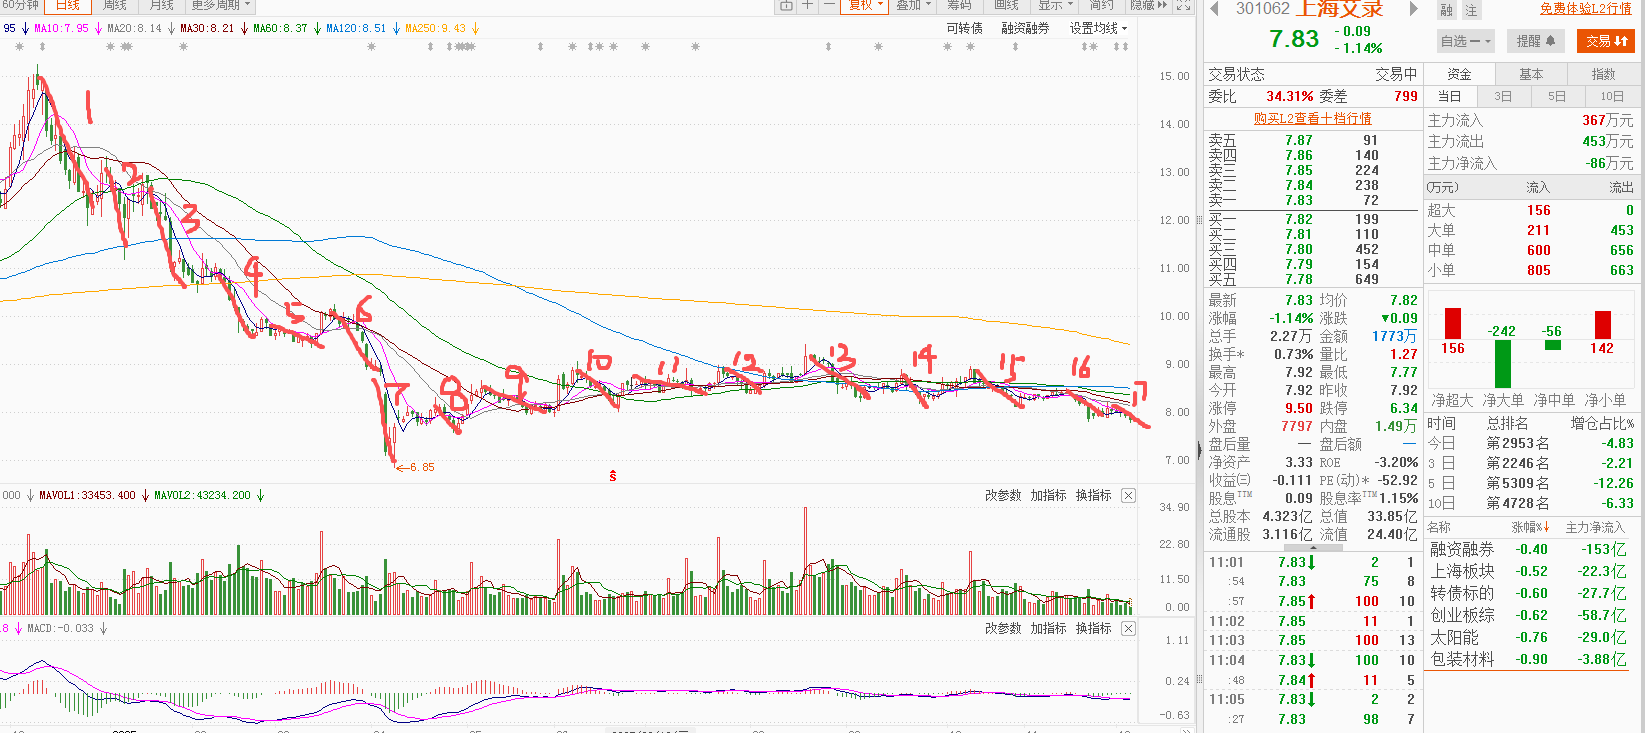Select the 日线 daily chart period
This screenshot has width=1645, height=733.
click(68, 6)
